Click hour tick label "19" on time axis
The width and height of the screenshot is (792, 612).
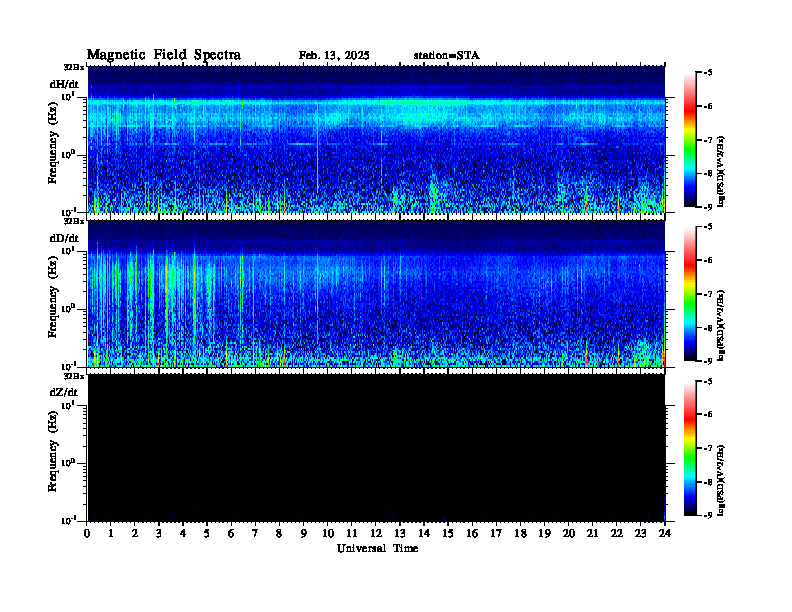544,534
